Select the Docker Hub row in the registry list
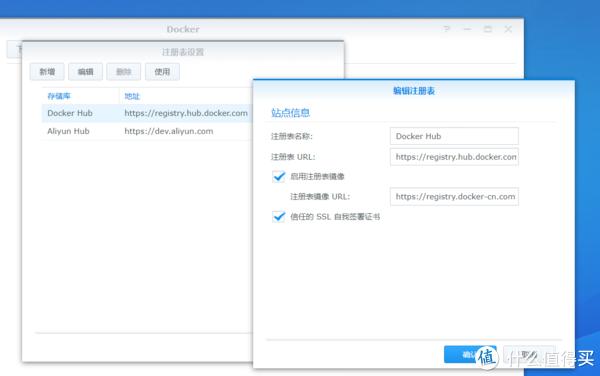Viewport: 600px width, 376px height. pos(147,113)
